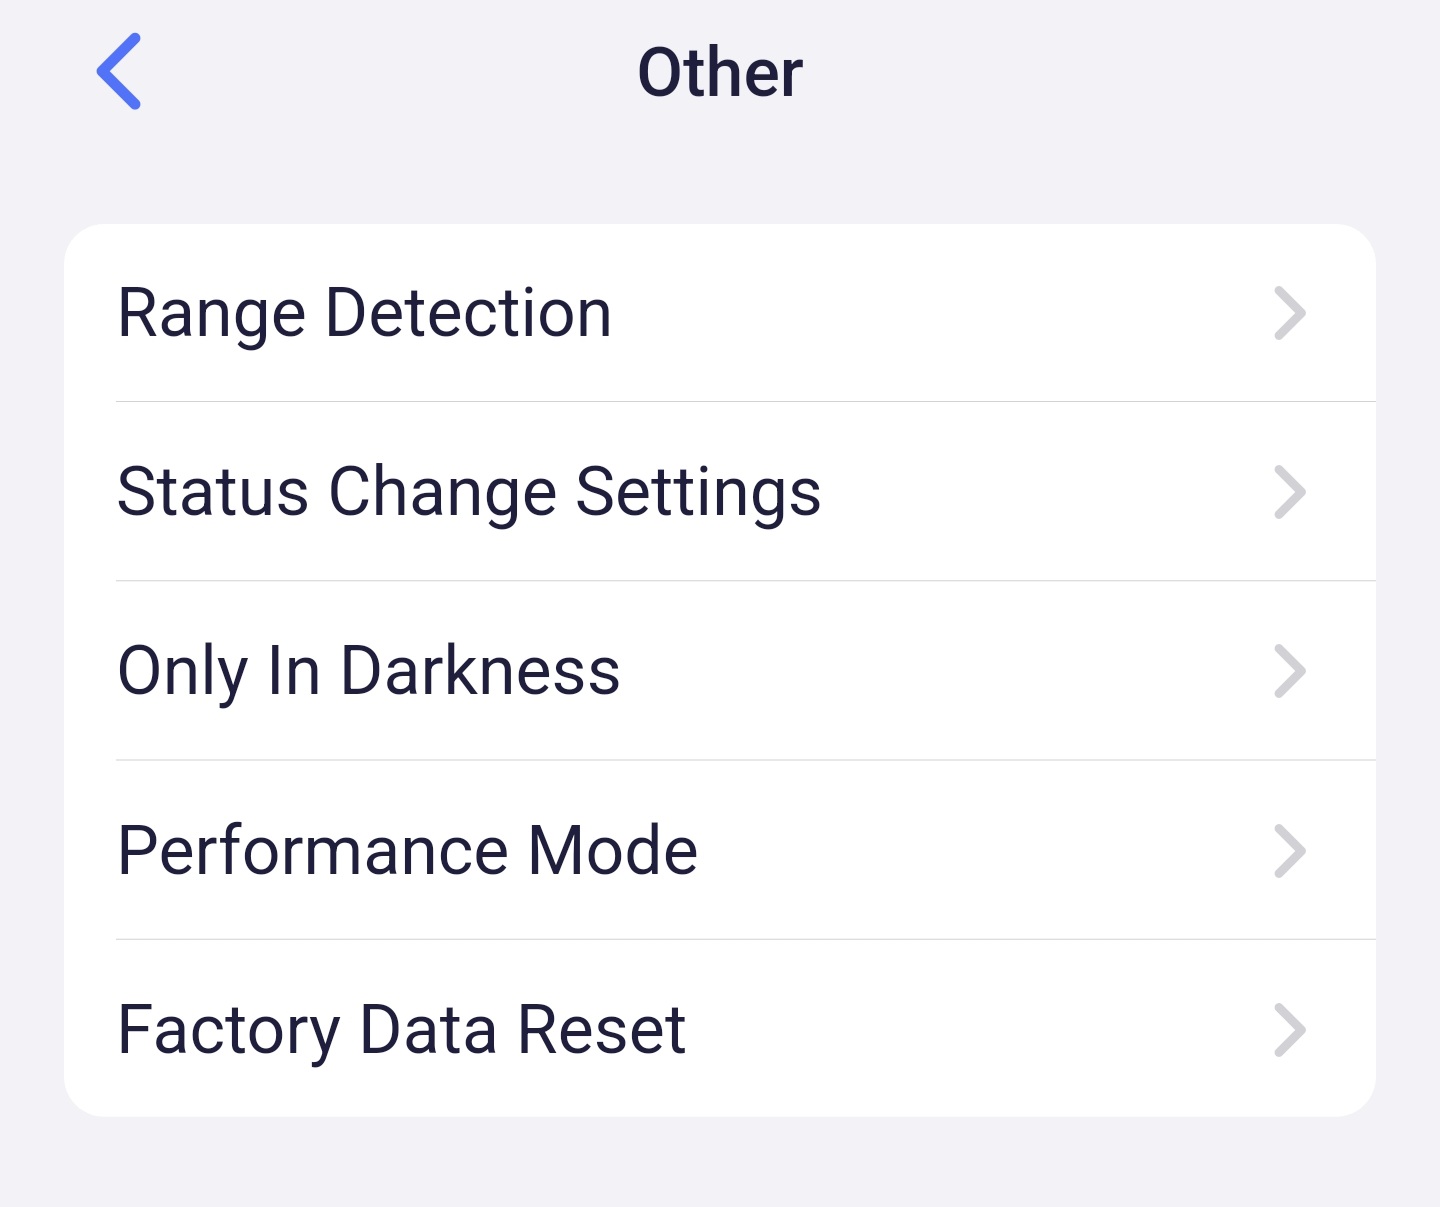Click the "Other" page title

pos(720,72)
